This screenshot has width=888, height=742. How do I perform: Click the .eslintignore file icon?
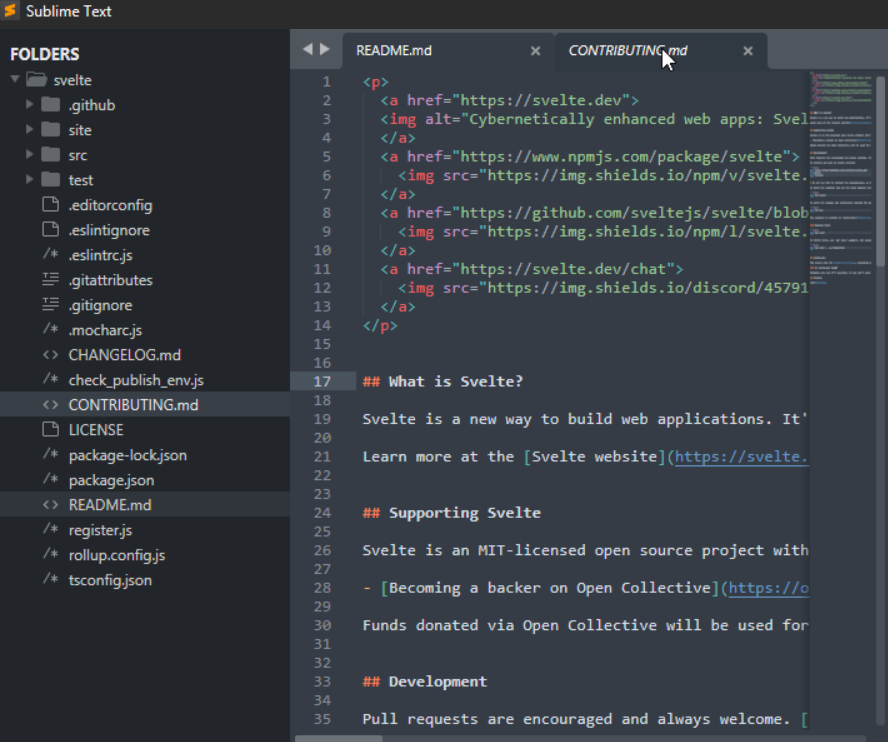click(x=50, y=229)
